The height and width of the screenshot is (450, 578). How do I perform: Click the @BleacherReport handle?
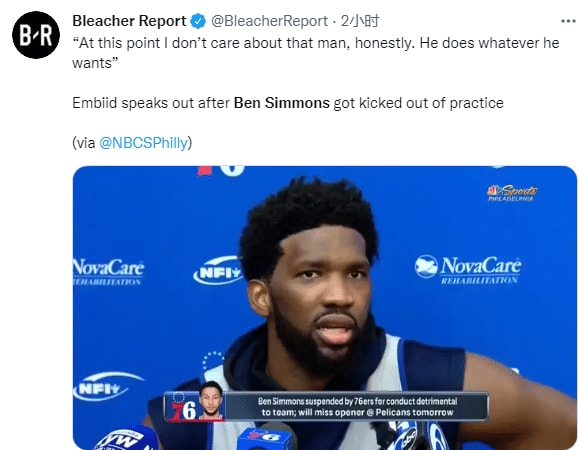tap(269, 21)
